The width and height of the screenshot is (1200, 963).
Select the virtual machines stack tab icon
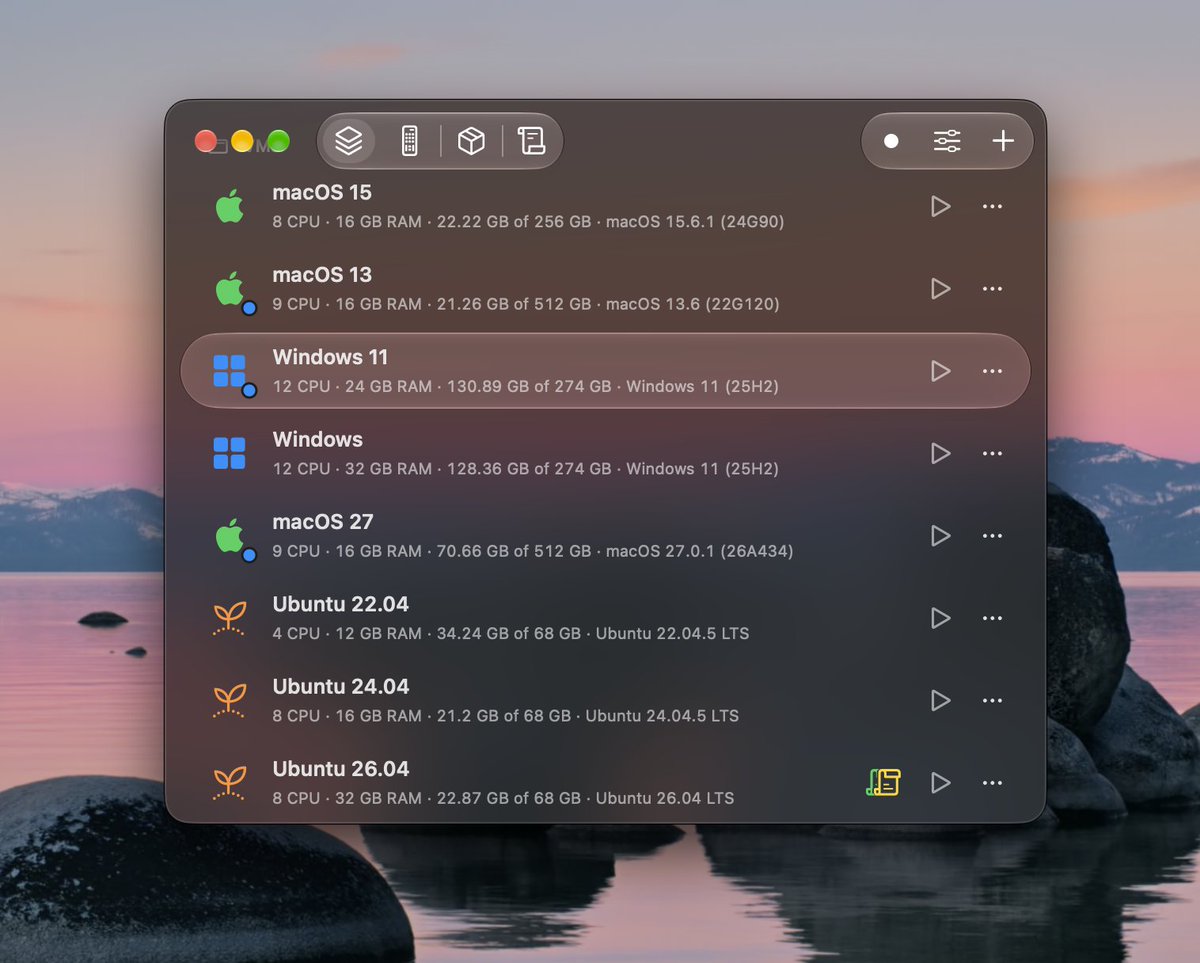pyautogui.click(x=348, y=141)
